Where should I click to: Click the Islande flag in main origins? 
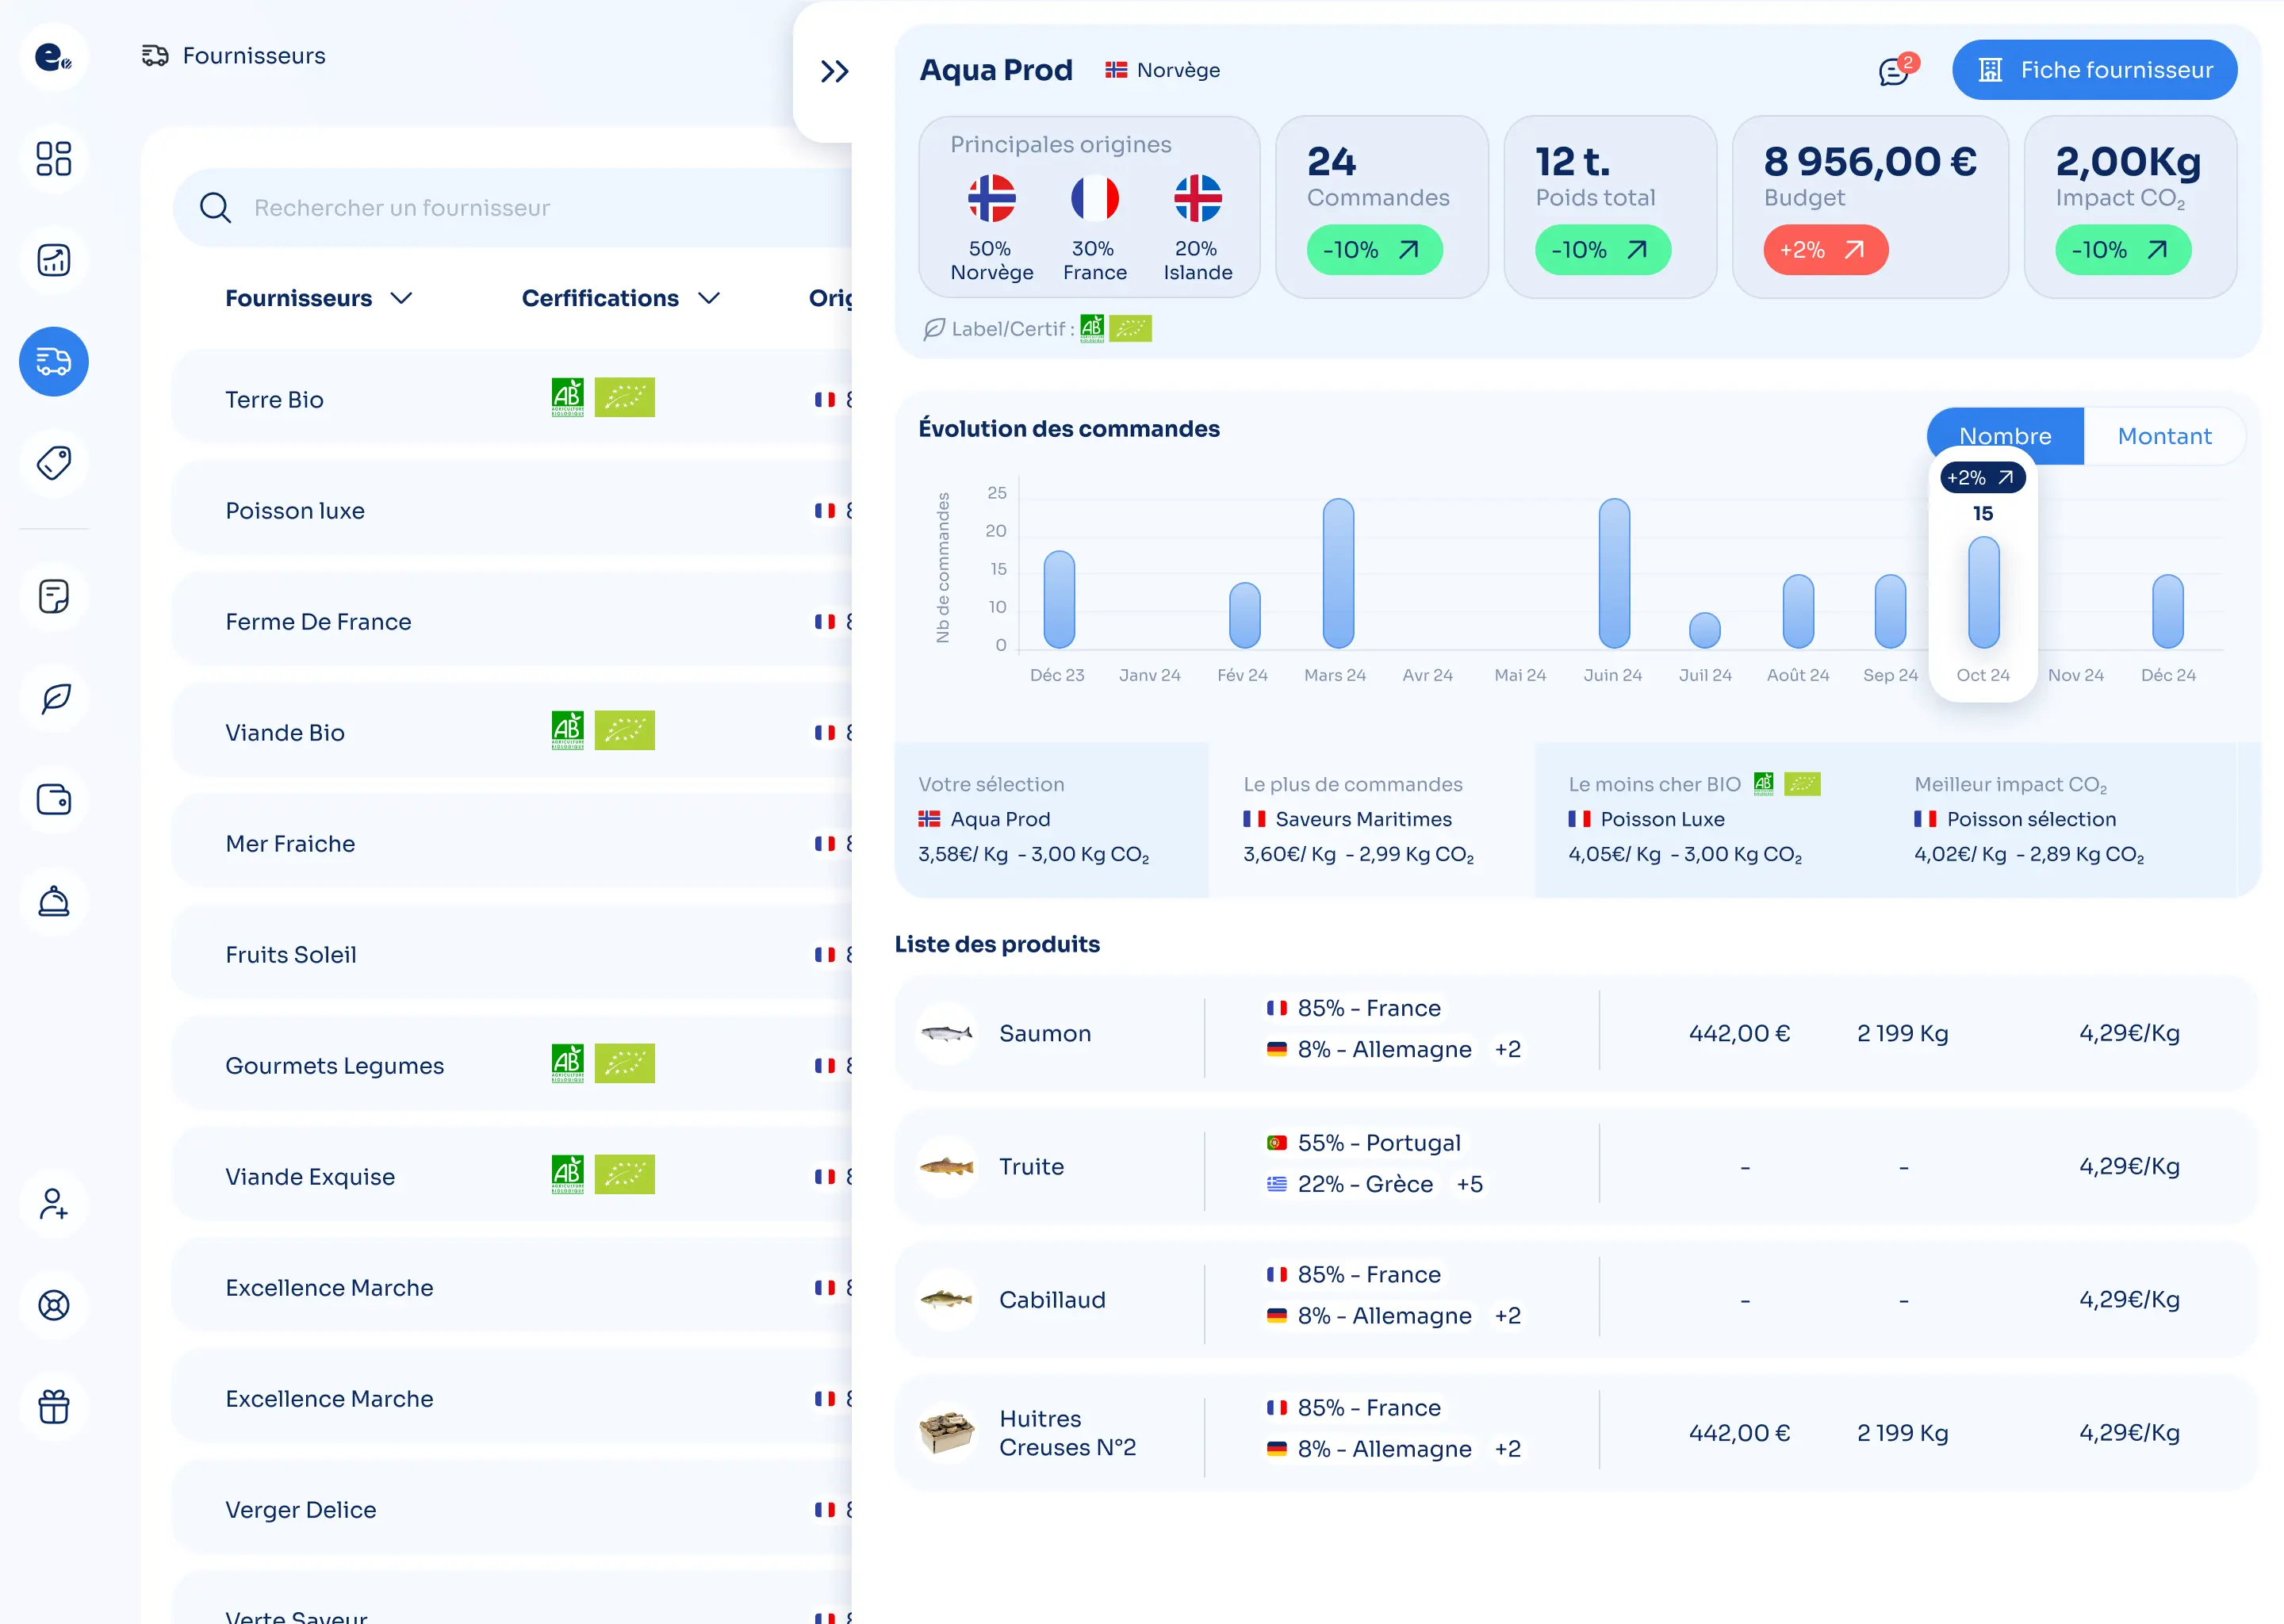(x=1198, y=198)
